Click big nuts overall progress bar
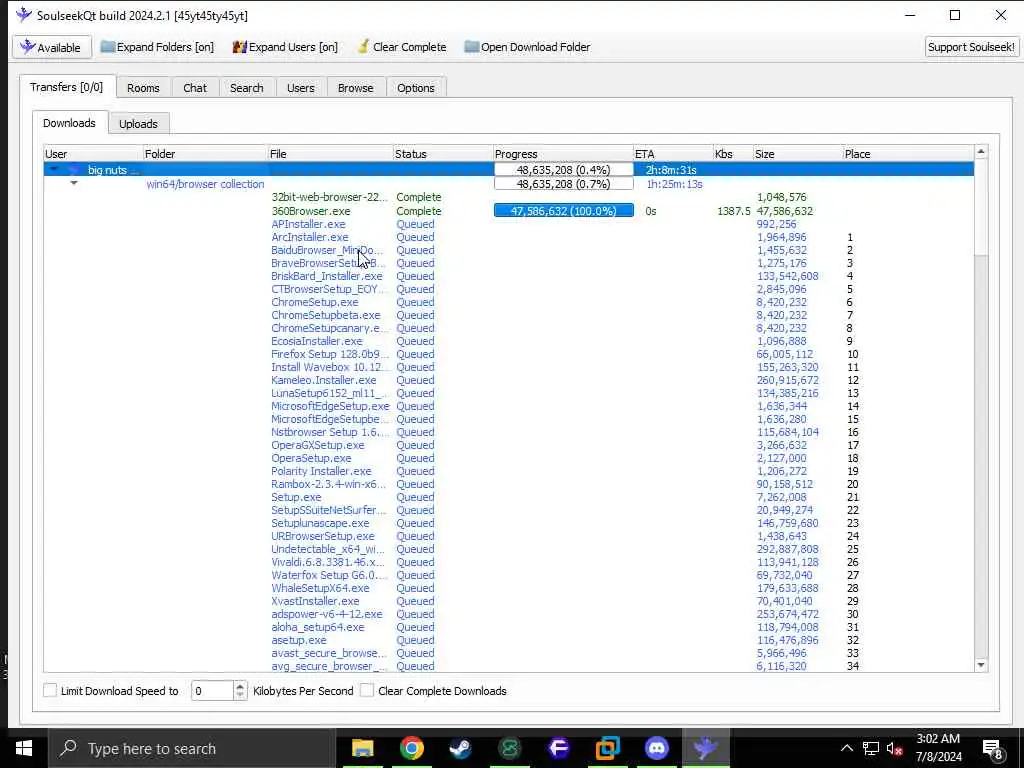The width and height of the screenshot is (1024, 768). pyautogui.click(x=564, y=170)
